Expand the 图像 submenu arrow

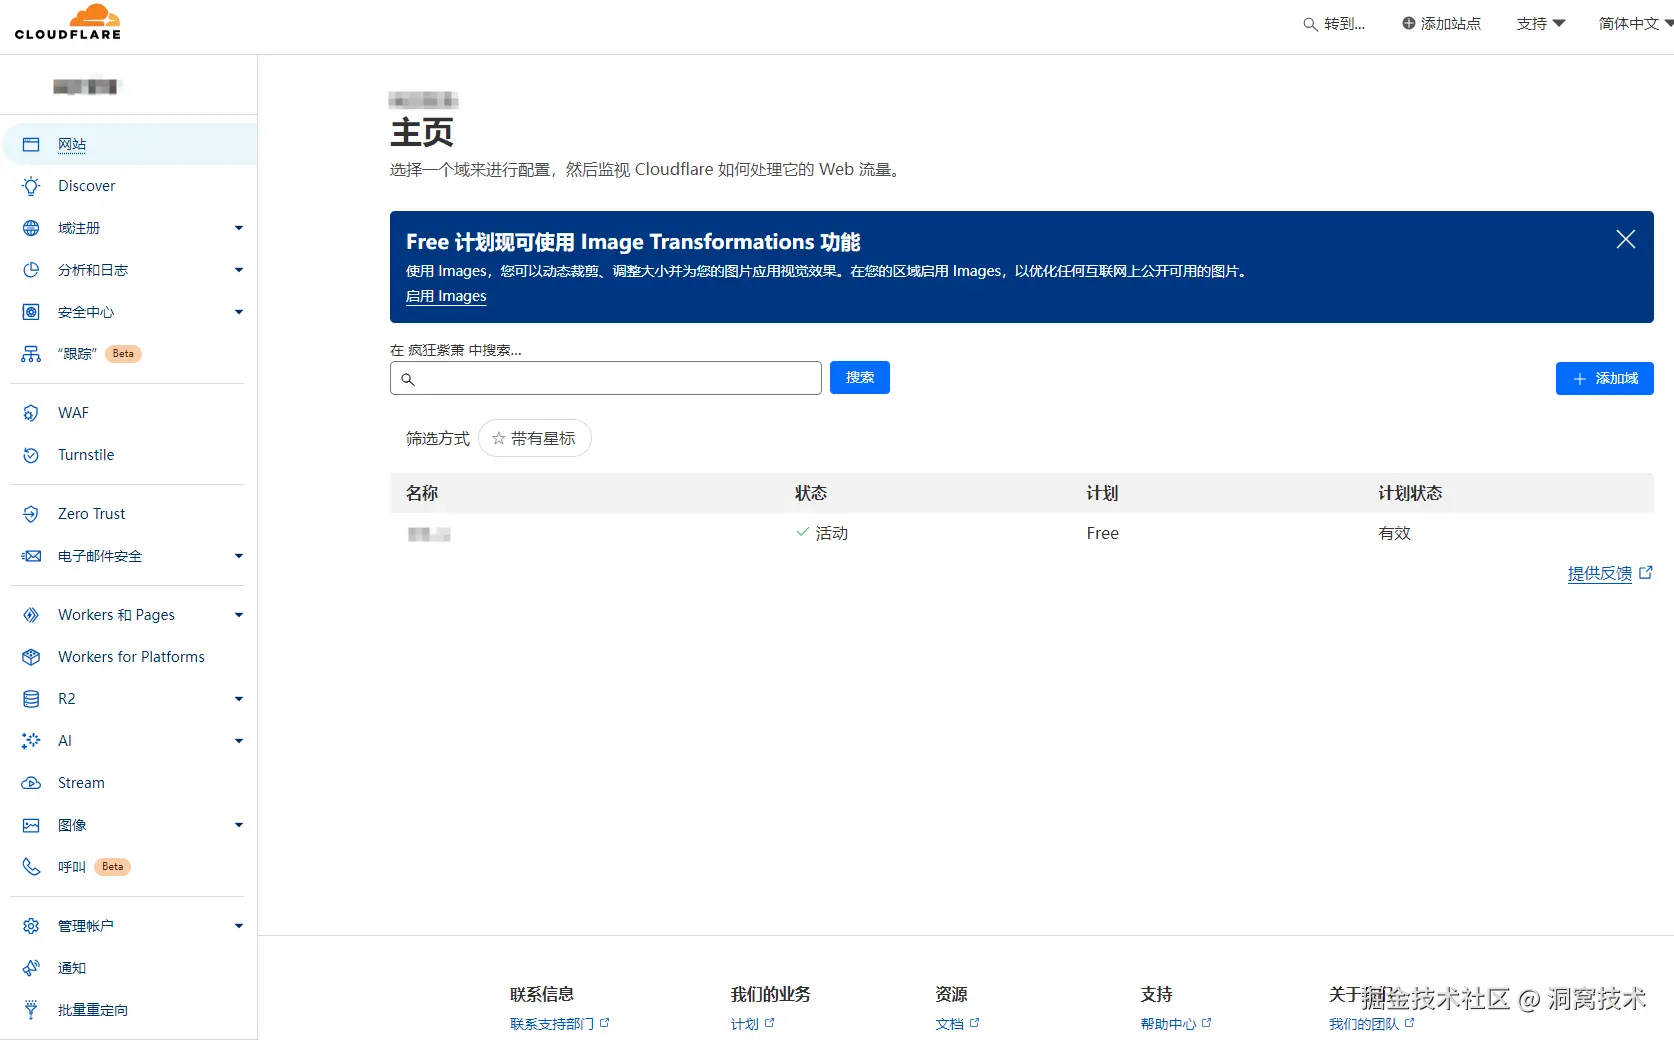239,825
